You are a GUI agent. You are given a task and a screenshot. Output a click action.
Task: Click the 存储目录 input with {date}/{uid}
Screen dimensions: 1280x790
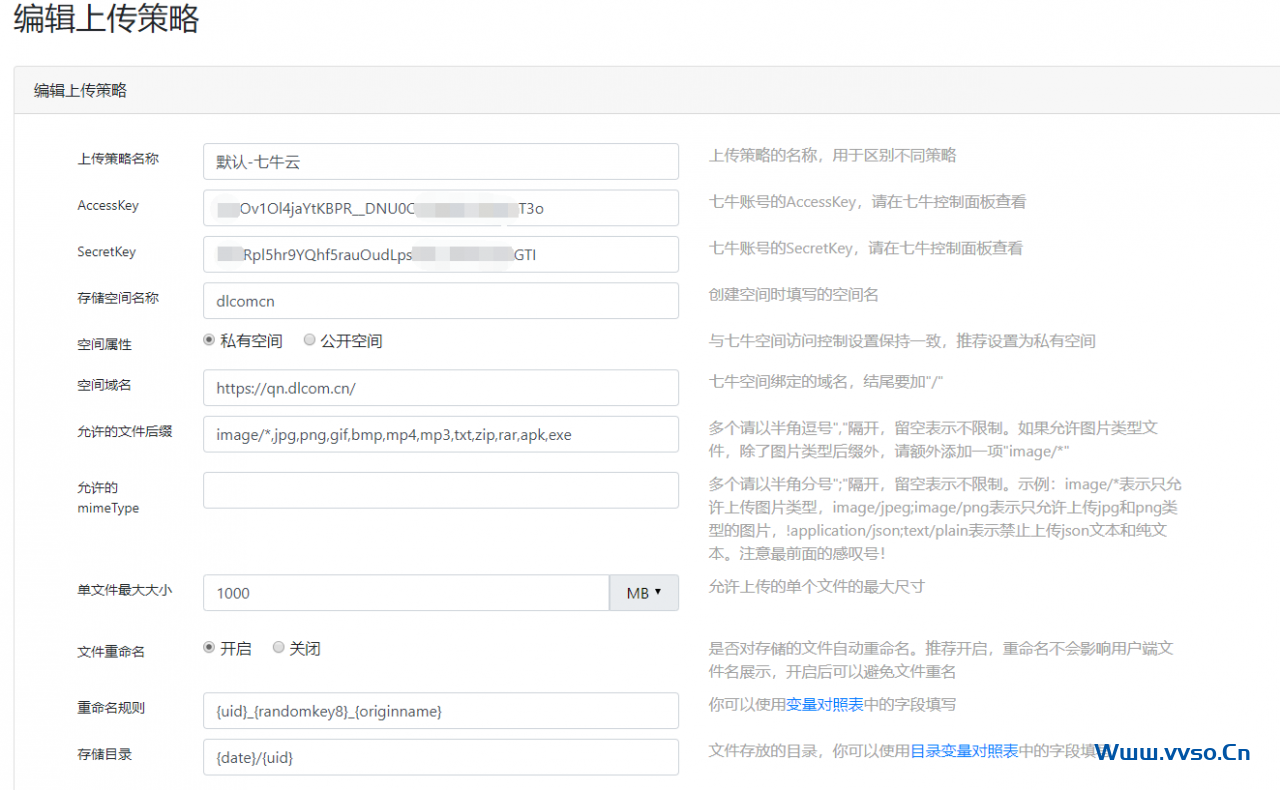click(x=440, y=757)
